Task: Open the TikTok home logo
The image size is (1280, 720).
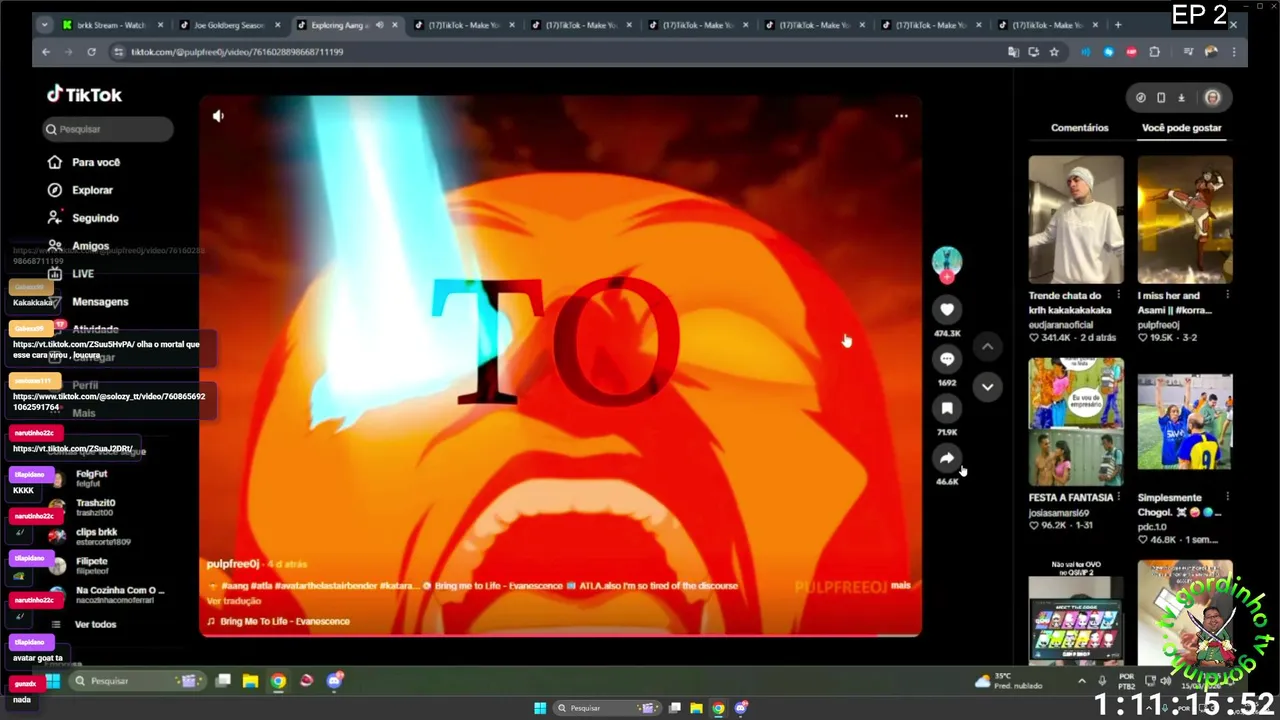Action: point(85,95)
